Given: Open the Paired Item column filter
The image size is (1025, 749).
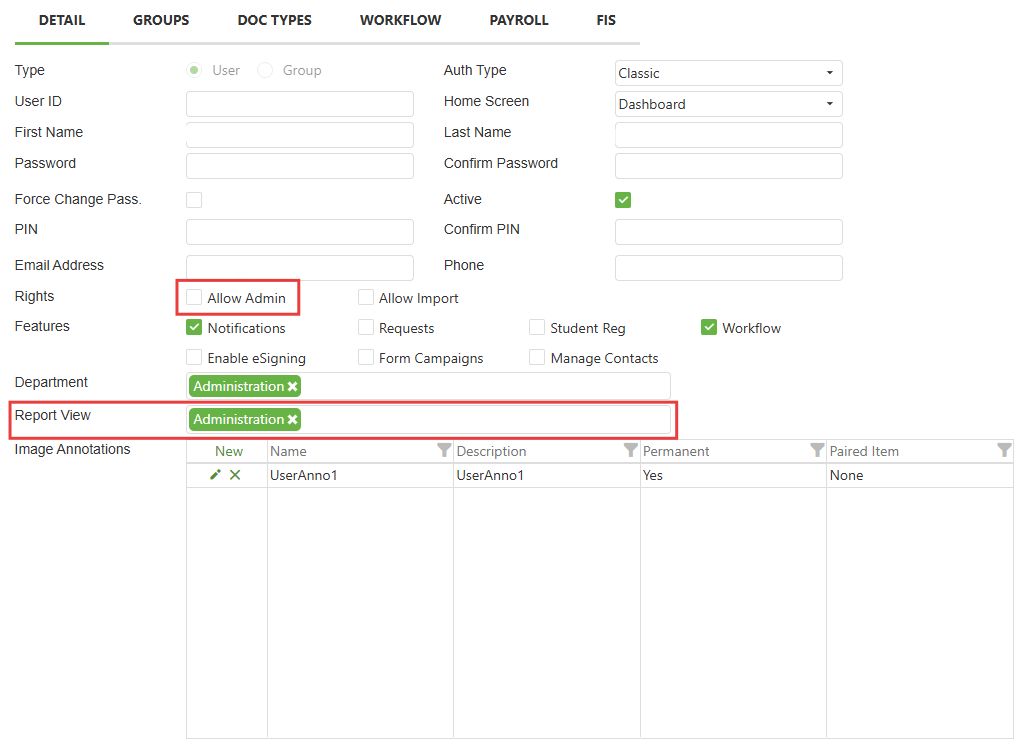Looking at the screenshot, I should 1005,450.
